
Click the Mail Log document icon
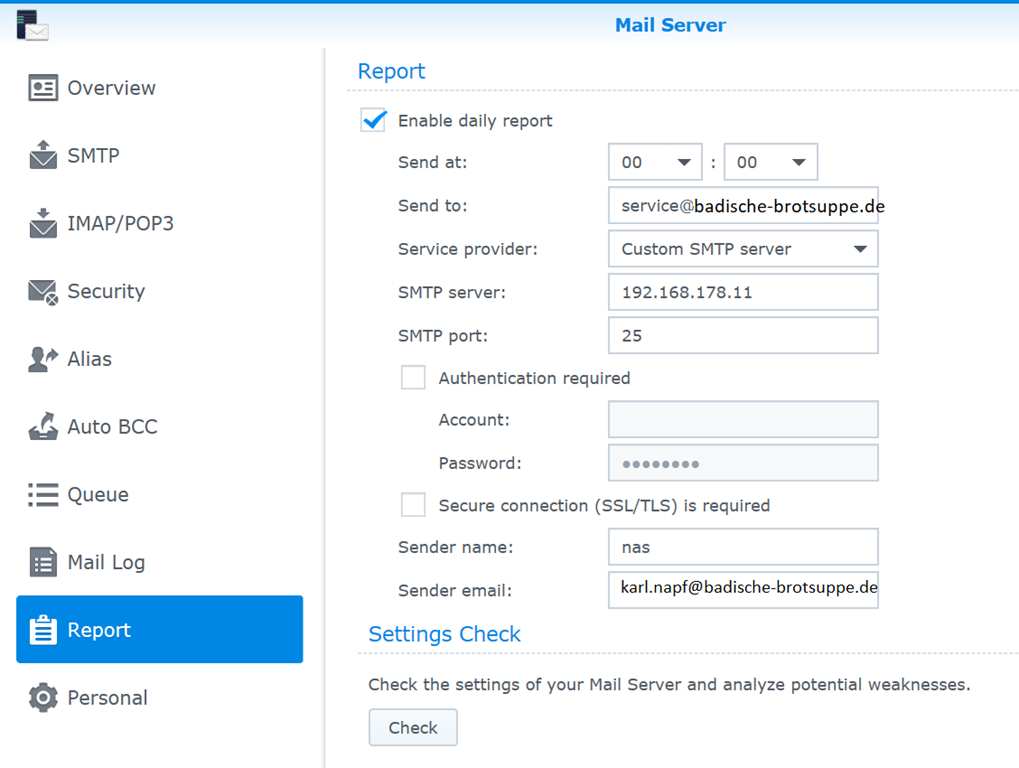click(x=43, y=562)
